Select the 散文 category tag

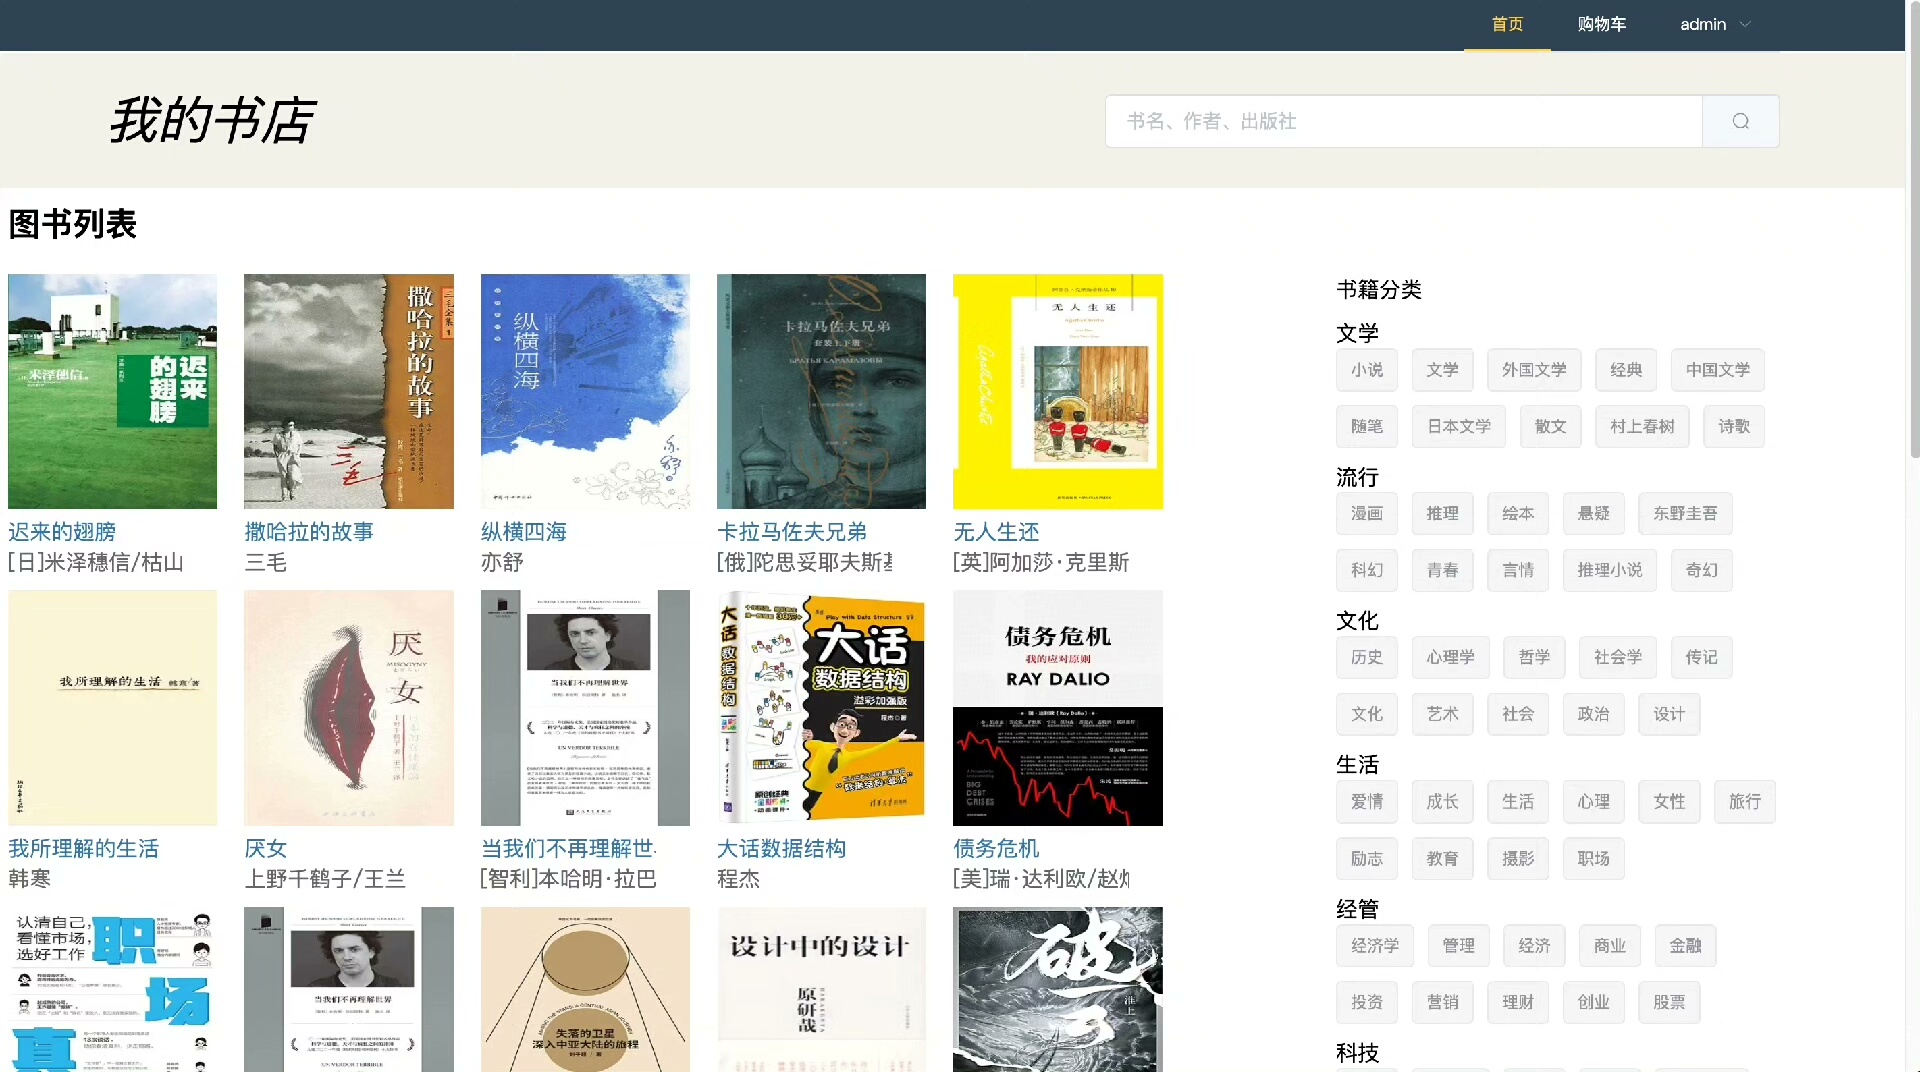1551,427
